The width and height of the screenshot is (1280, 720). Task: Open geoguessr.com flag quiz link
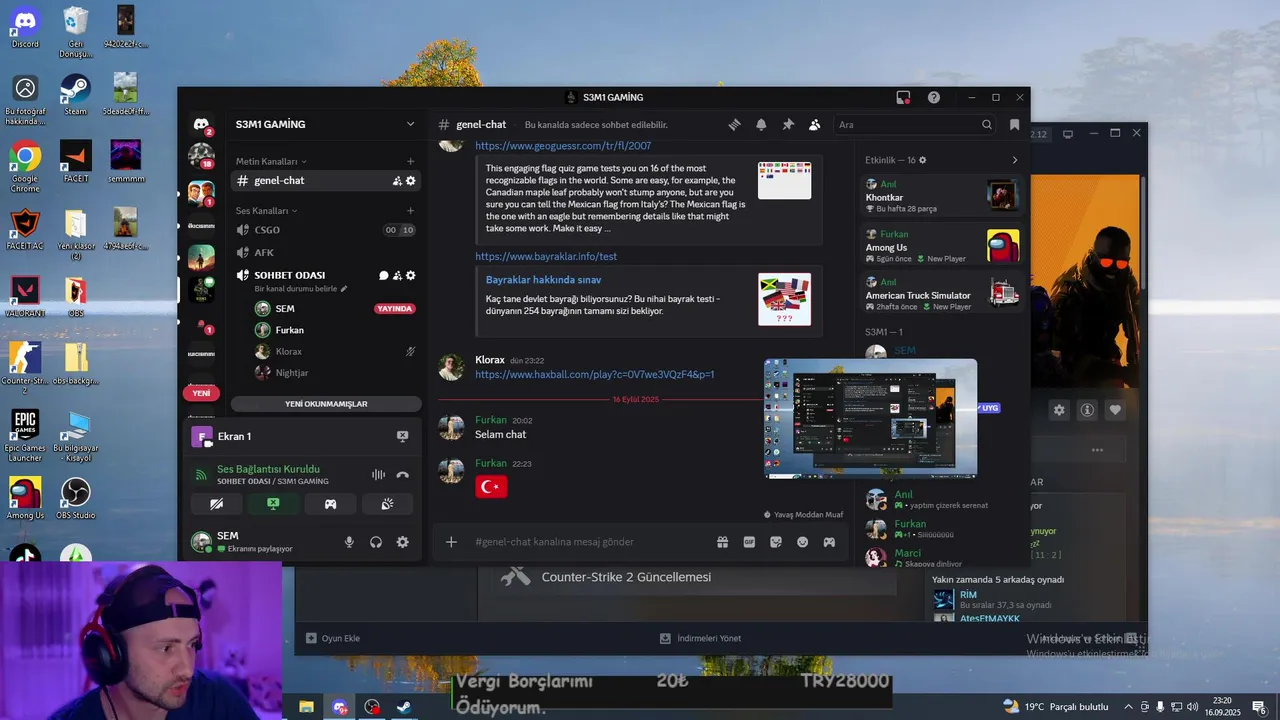tap(563, 146)
